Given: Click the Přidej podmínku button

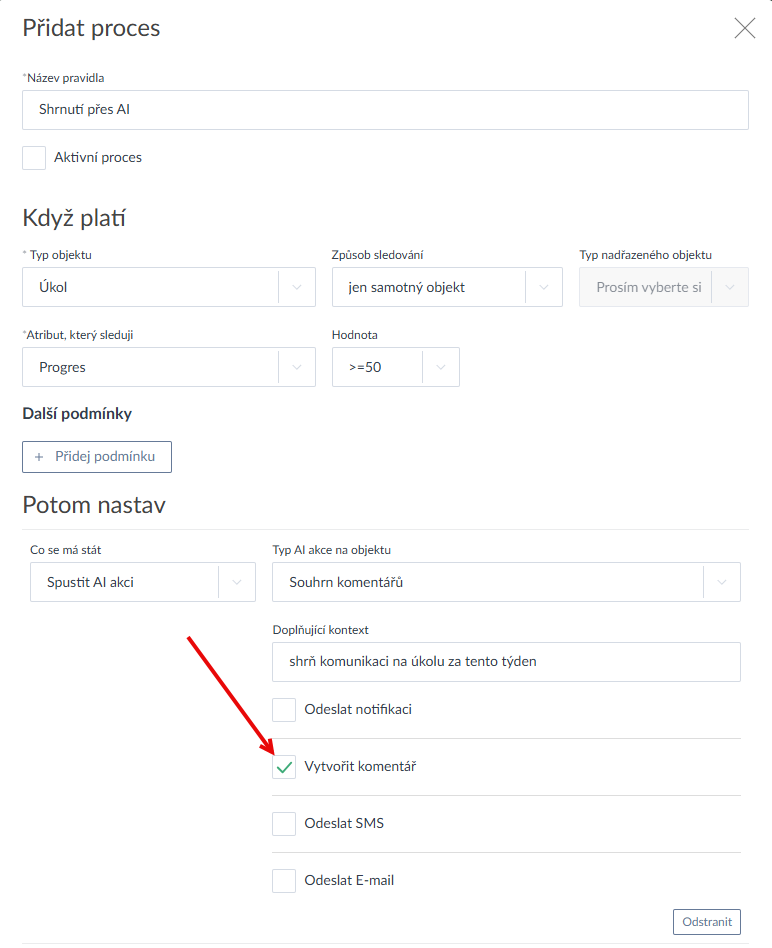Looking at the screenshot, I should pyautogui.click(x=97, y=456).
